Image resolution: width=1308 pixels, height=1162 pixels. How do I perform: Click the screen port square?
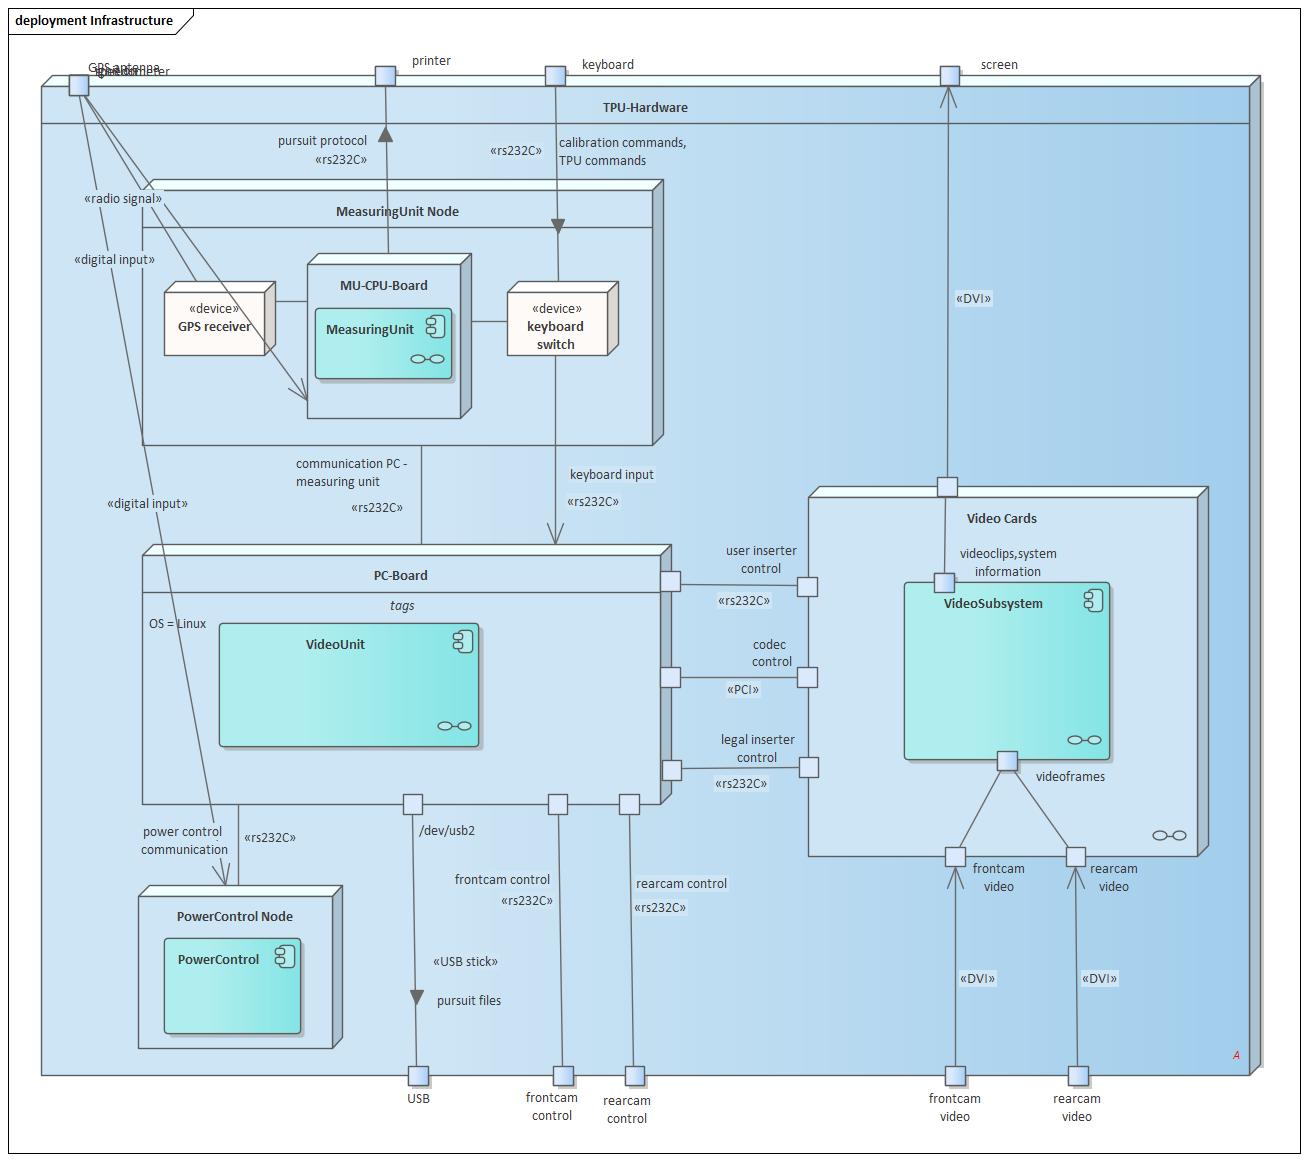click(x=950, y=76)
